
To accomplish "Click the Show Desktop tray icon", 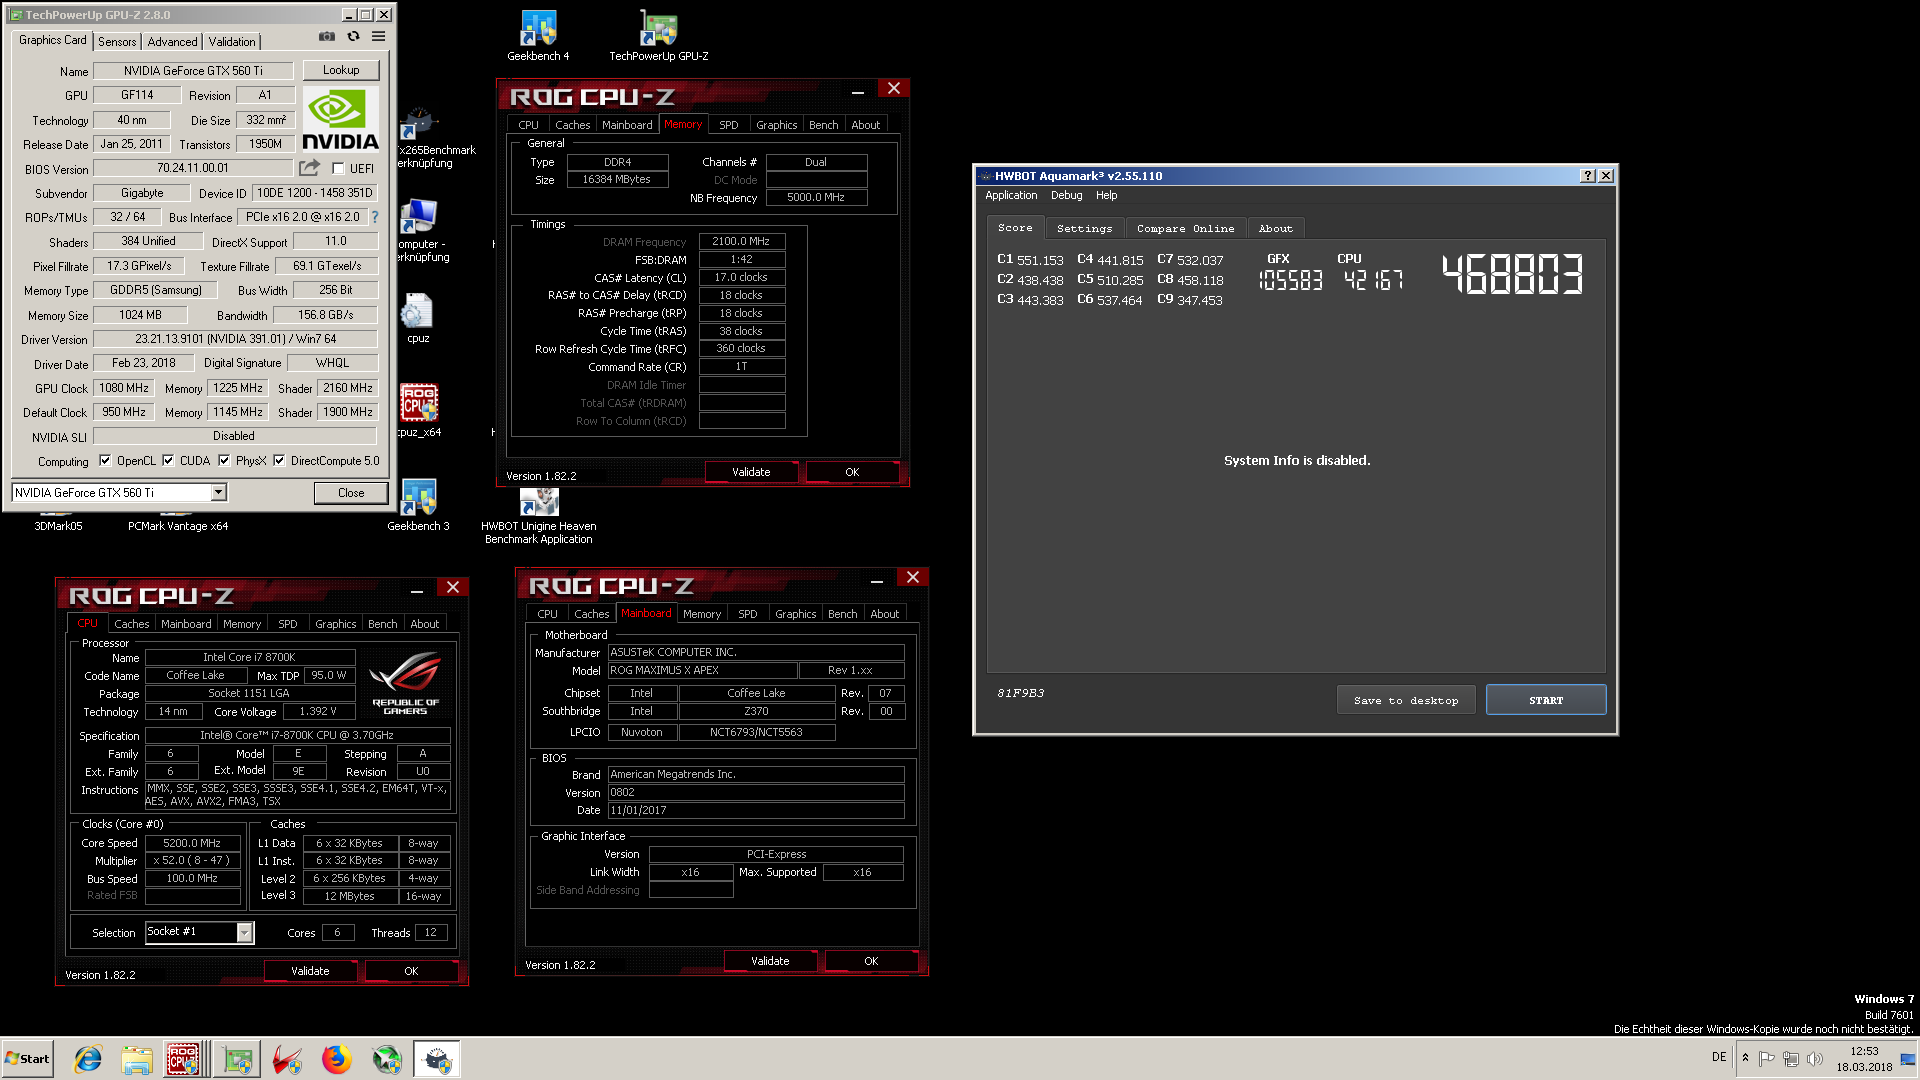I will coord(1908,1059).
